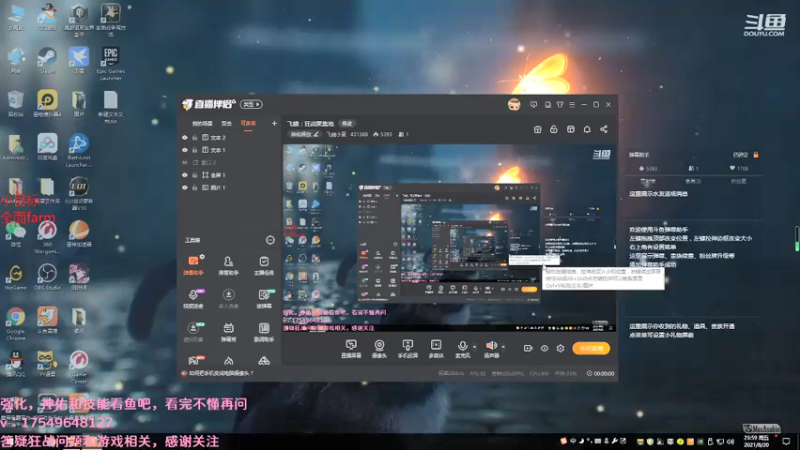
Task: Click the stream preview canvas
Action: point(449,238)
